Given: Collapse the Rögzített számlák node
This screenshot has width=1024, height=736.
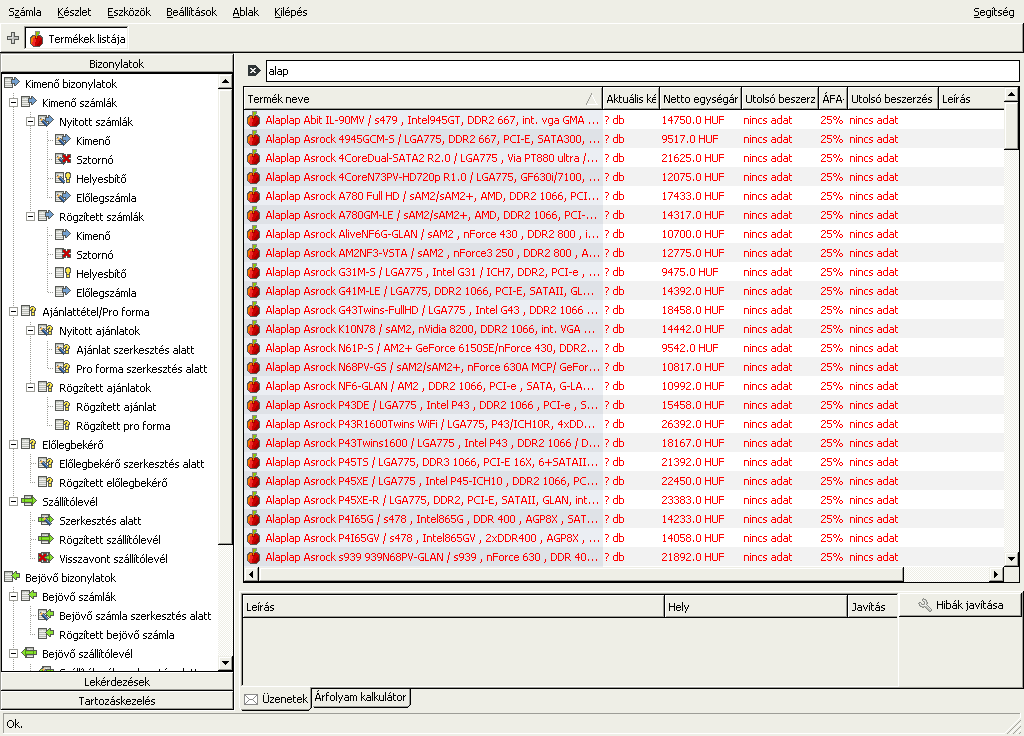Looking at the screenshot, I should coord(30,216).
